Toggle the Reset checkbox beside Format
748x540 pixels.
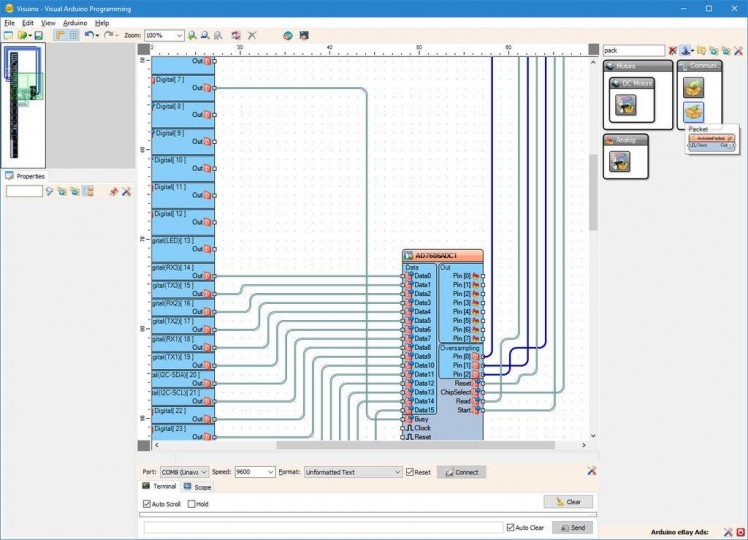(410, 472)
